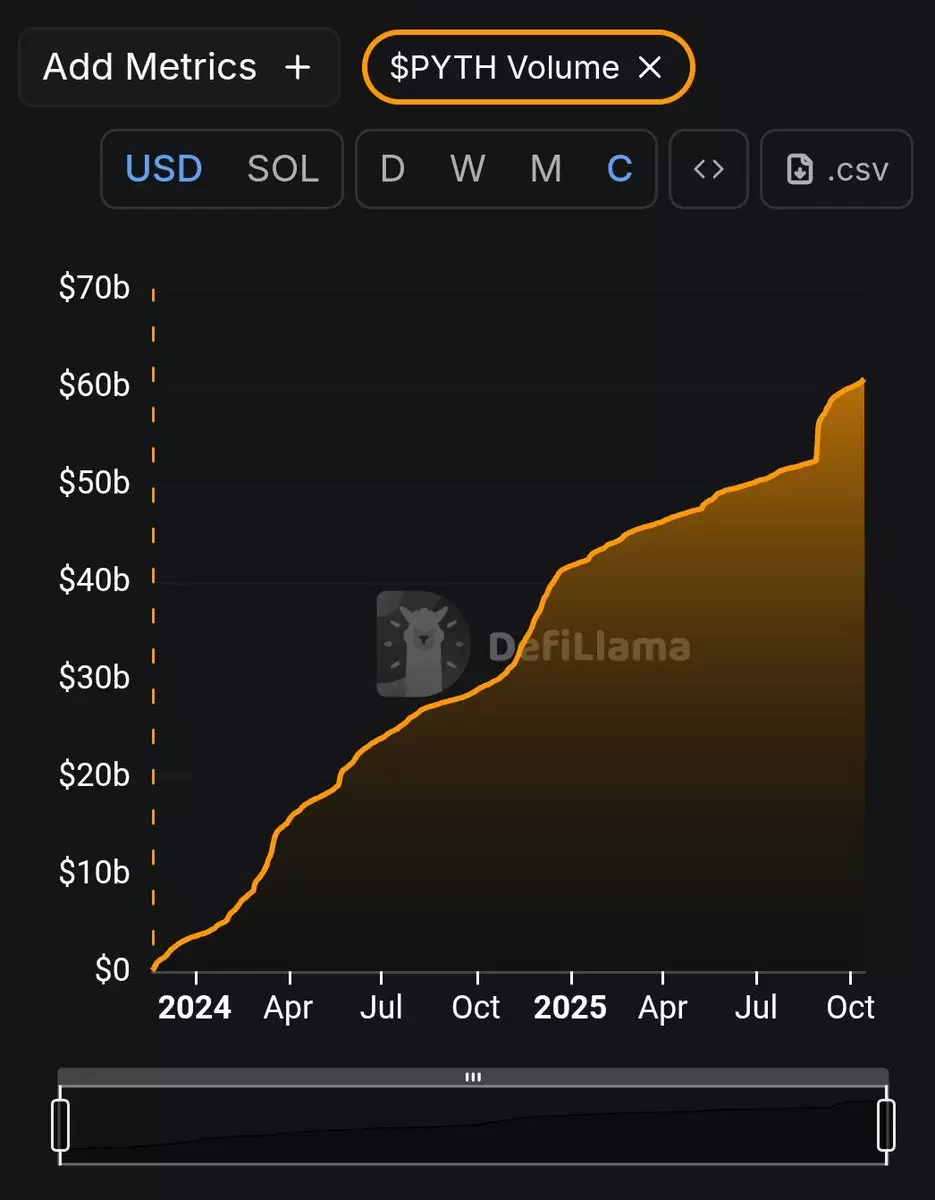Select the cumulative (C) view
The width and height of the screenshot is (935, 1200).
(620, 169)
